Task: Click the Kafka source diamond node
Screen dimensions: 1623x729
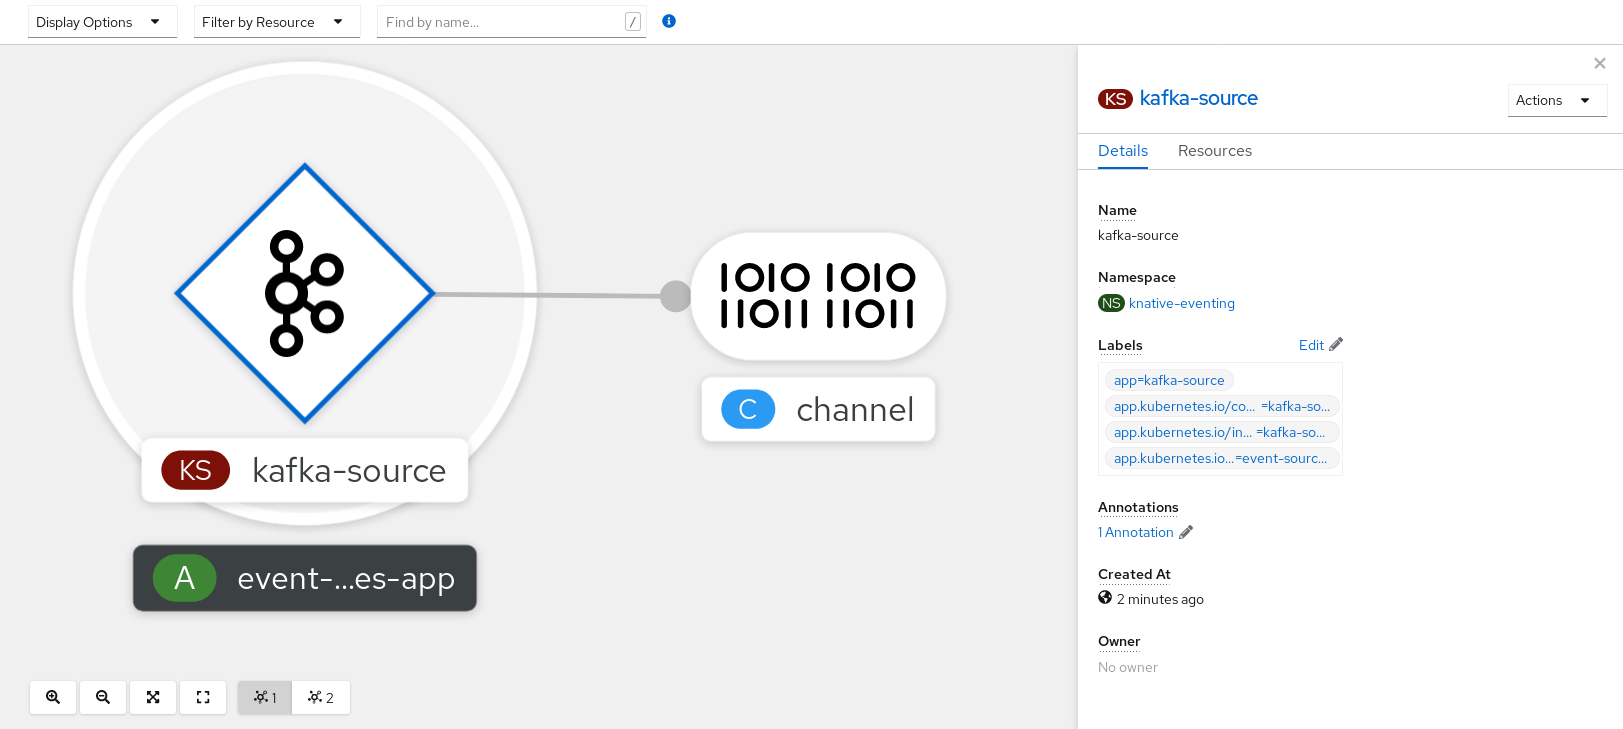Action: (x=305, y=293)
